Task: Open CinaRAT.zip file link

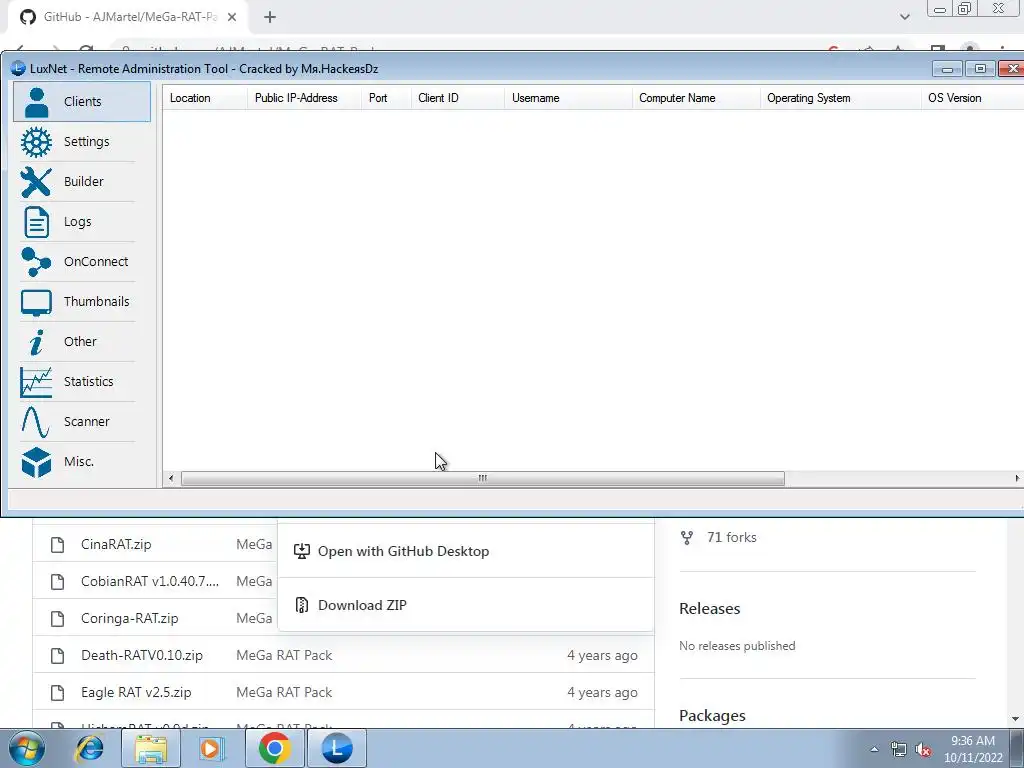Action: pos(116,544)
